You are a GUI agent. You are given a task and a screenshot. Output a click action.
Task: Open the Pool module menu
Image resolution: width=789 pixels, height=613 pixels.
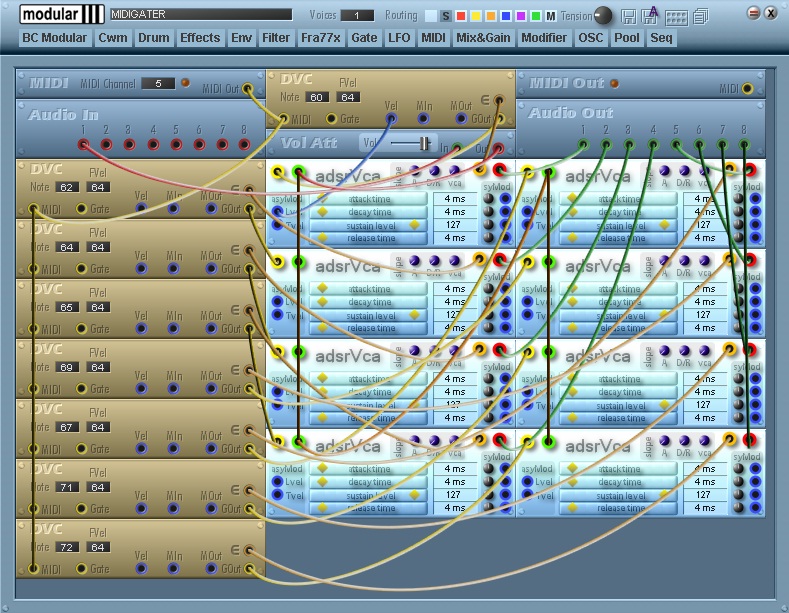click(627, 38)
